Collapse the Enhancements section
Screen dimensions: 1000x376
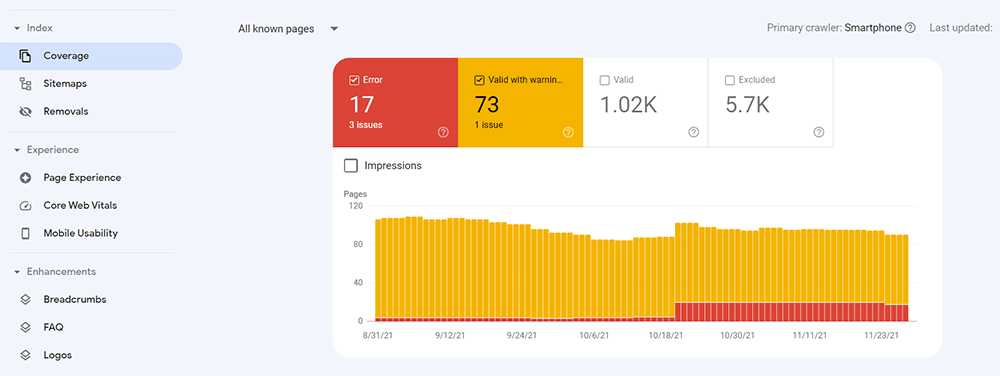pyautogui.click(x=17, y=272)
